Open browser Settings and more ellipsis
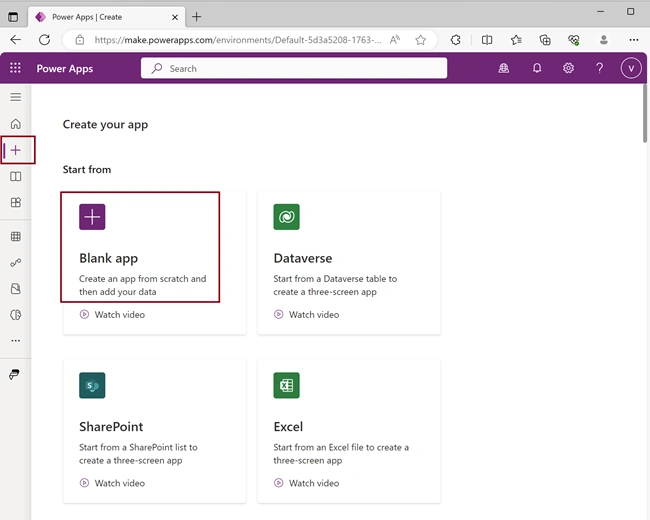This screenshot has height=520, width=650. point(633,40)
